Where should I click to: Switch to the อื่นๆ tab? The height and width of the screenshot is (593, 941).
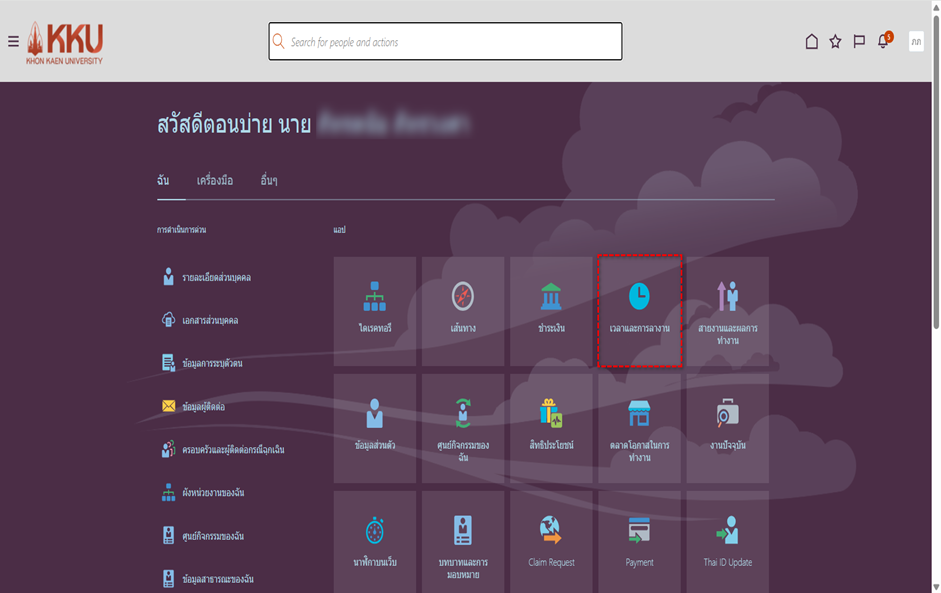click(x=268, y=181)
